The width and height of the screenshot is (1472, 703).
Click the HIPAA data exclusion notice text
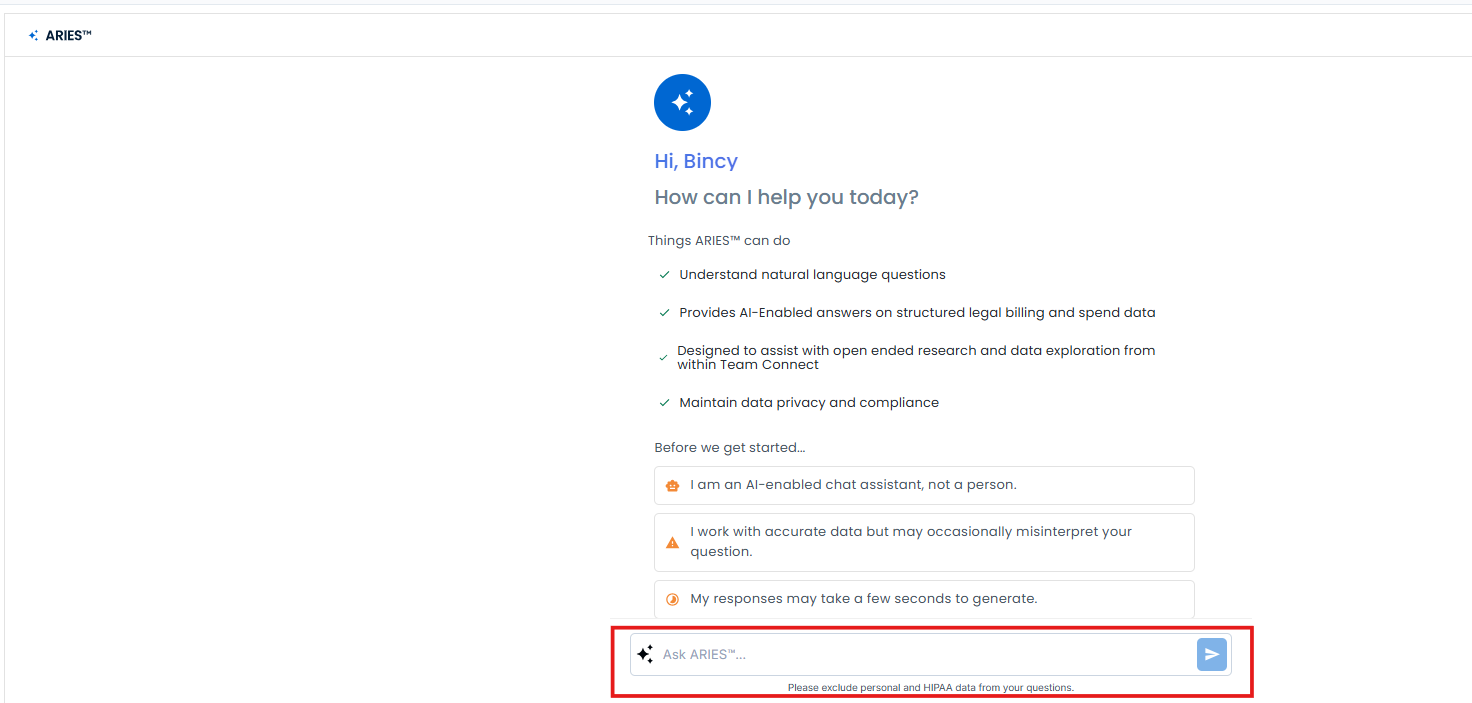[931, 688]
